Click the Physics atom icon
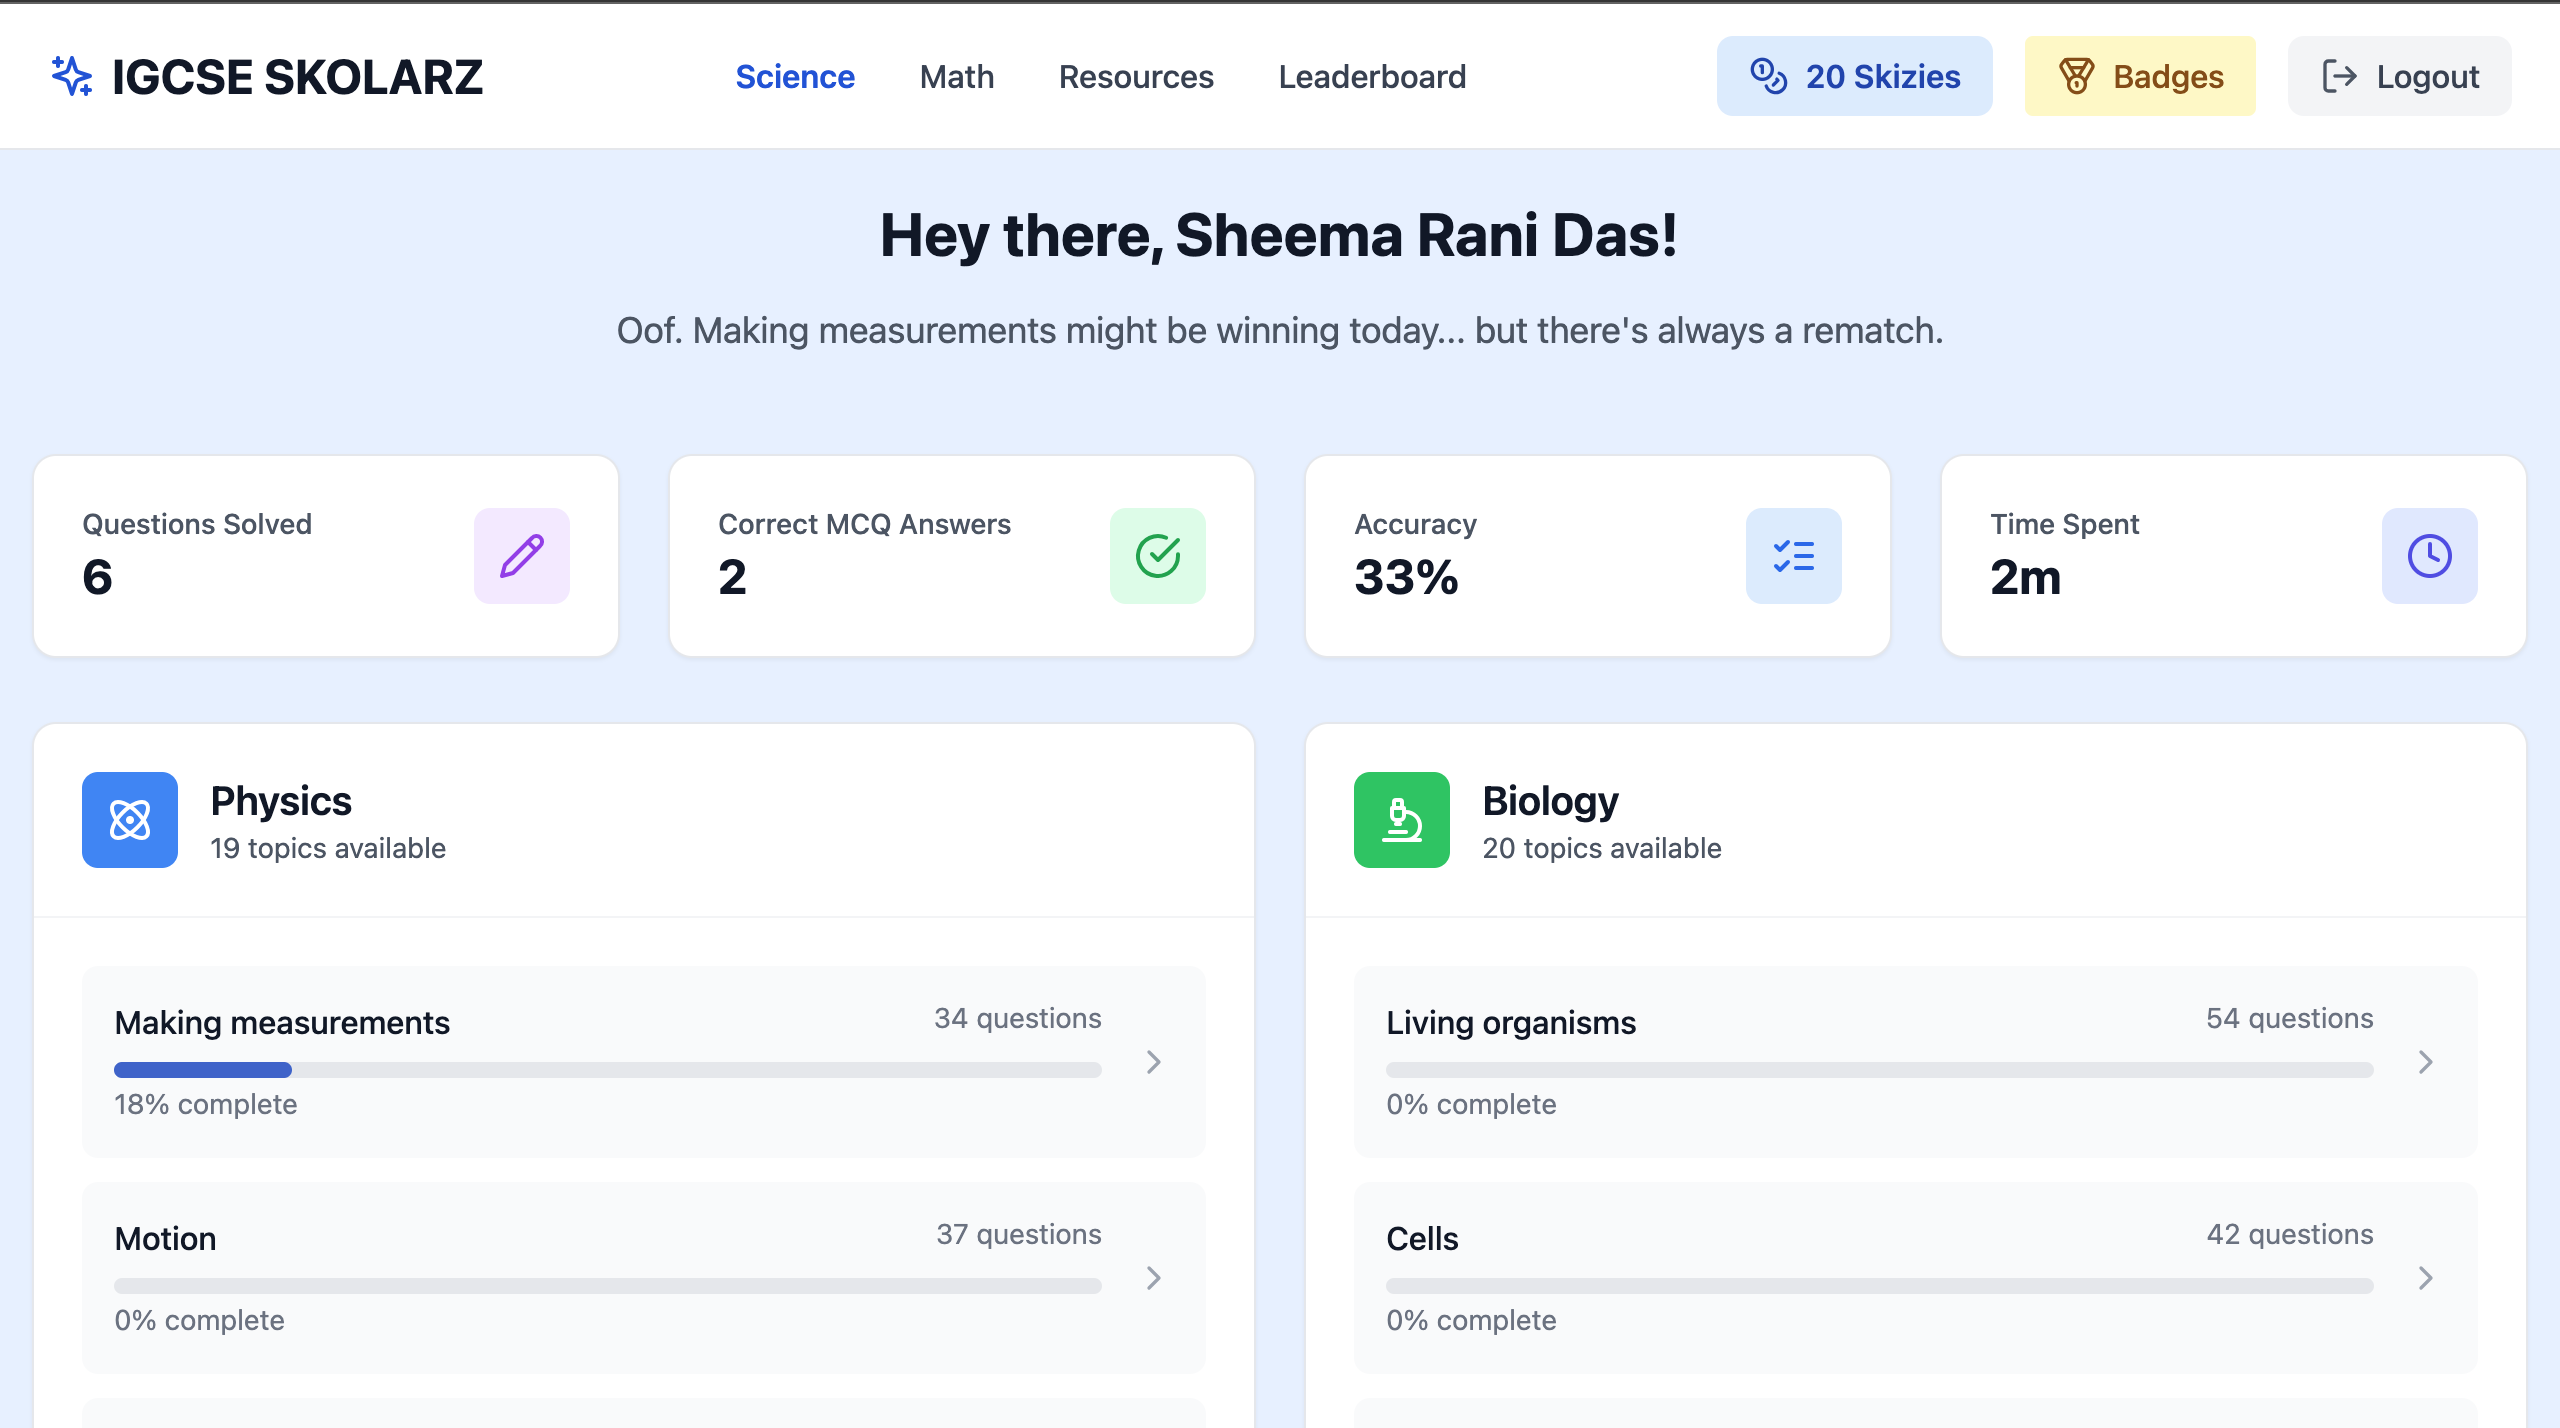The height and width of the screenshot is (1428, 2560). pos(130,820)
